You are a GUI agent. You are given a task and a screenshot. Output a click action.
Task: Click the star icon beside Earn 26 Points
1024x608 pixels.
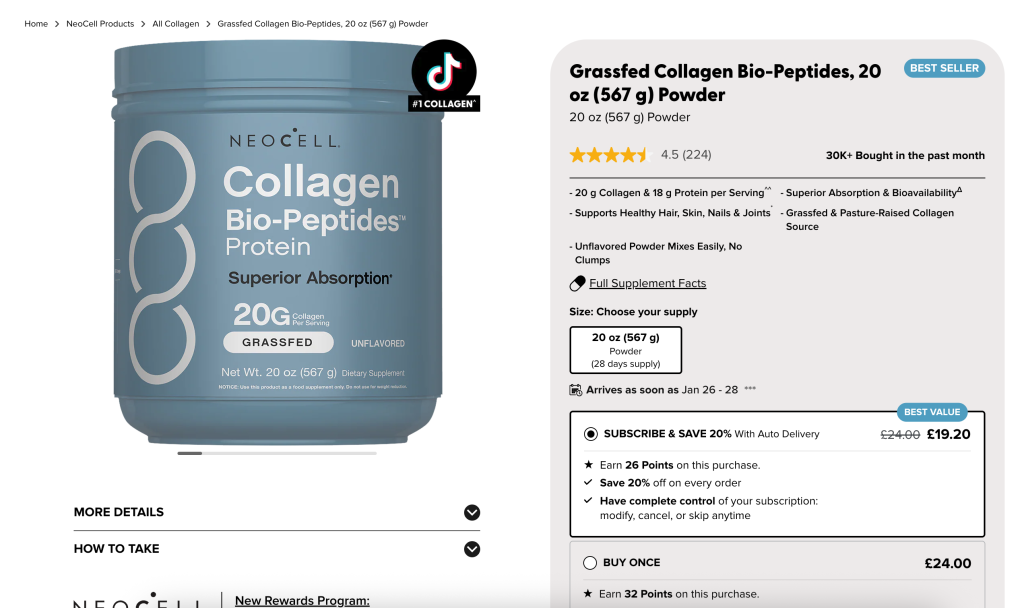point(588,465)
